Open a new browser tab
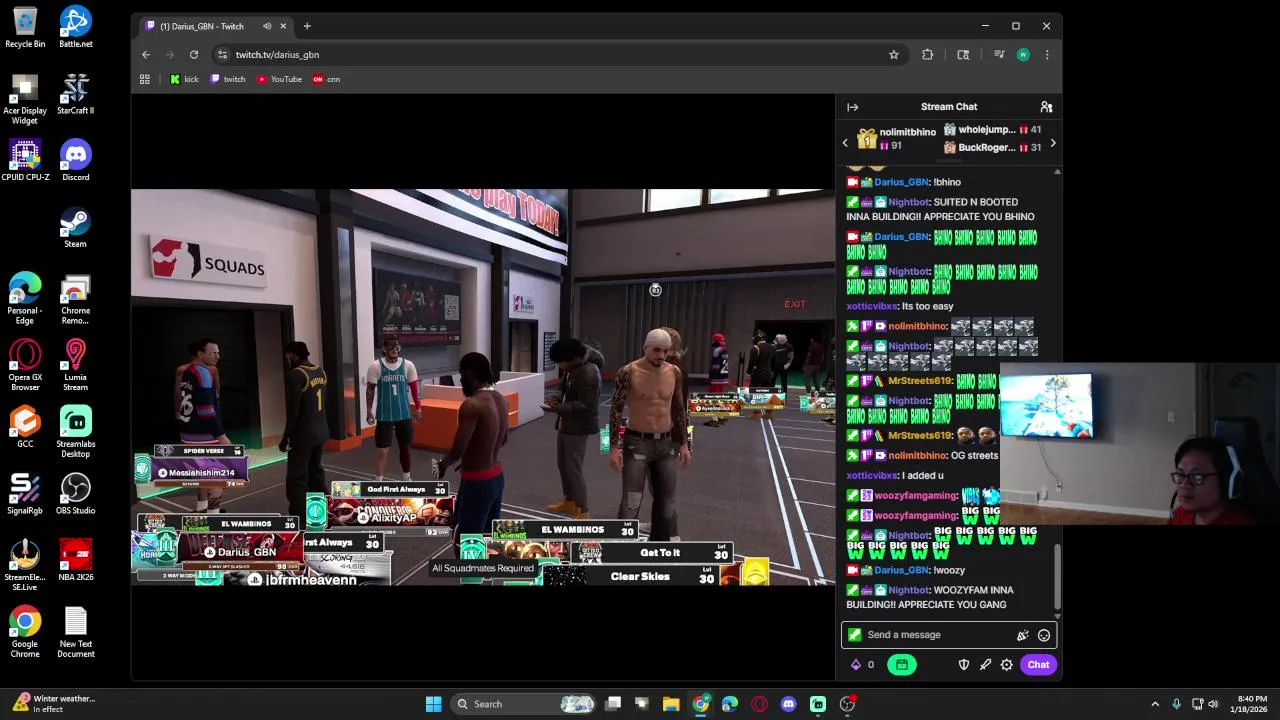1280x720 pixels. click(307, 26)
